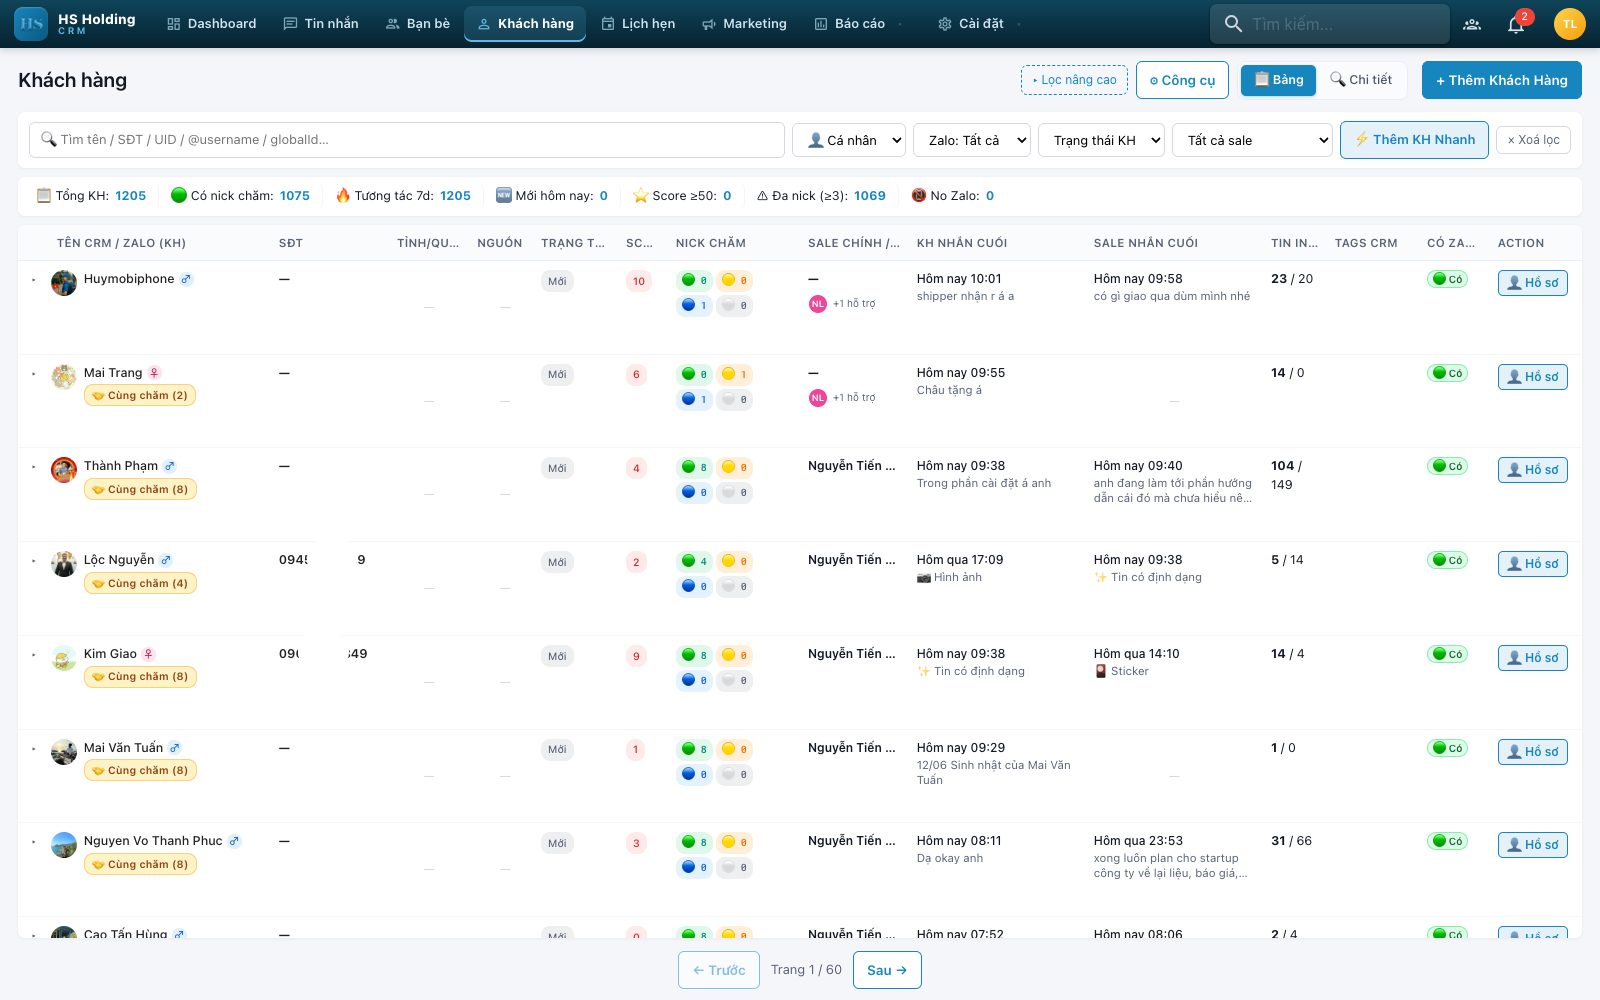
Task: Click Huymobiphone's profile avatar
Action: pyautogui.click(x=64, y=283)
